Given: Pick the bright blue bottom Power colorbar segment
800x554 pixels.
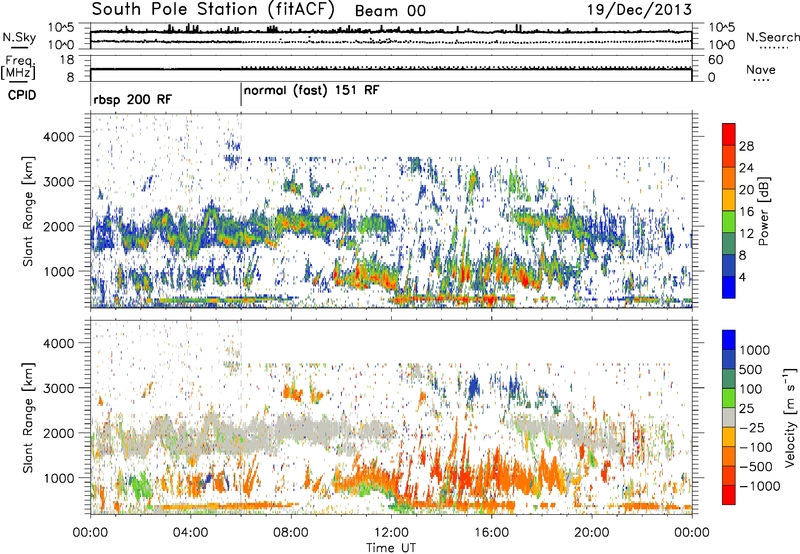Looking at the screenshot, I should (729, 288).
